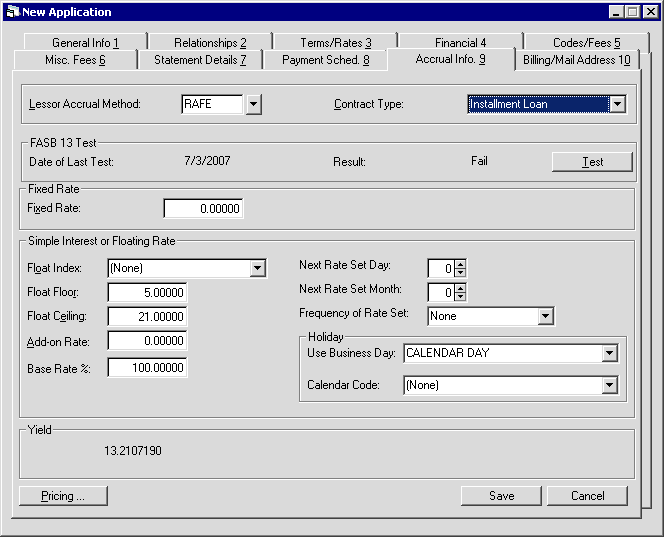The image size is (664, 537).
Task: Expand the Use Business Day dropdown
Action: 609,353
